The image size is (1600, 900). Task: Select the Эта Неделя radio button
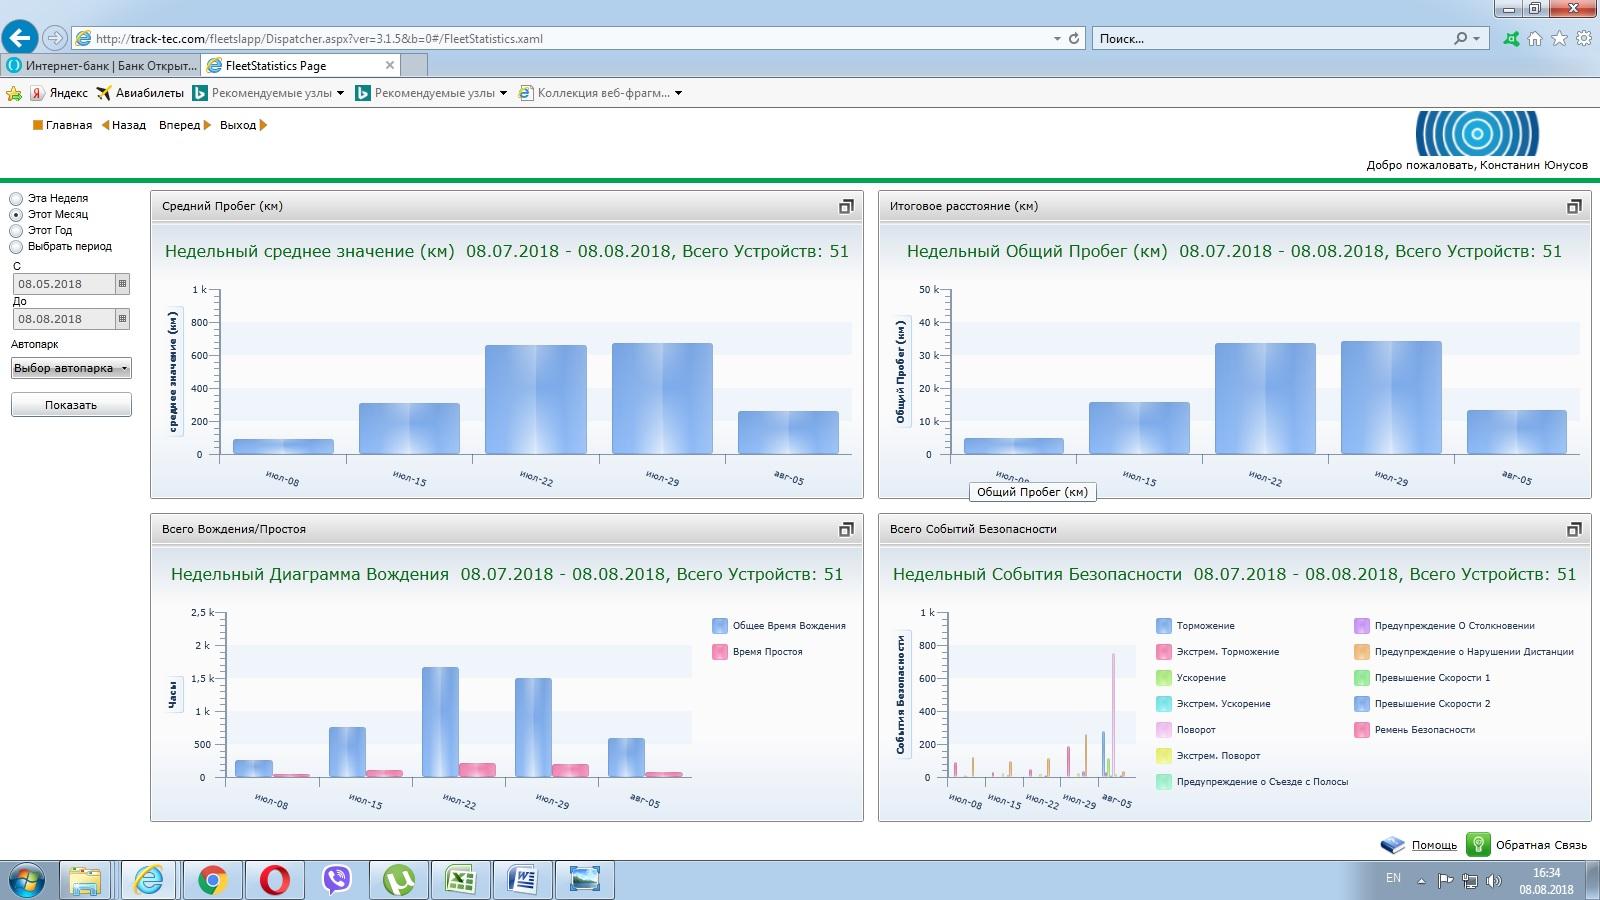click(16, 199)
